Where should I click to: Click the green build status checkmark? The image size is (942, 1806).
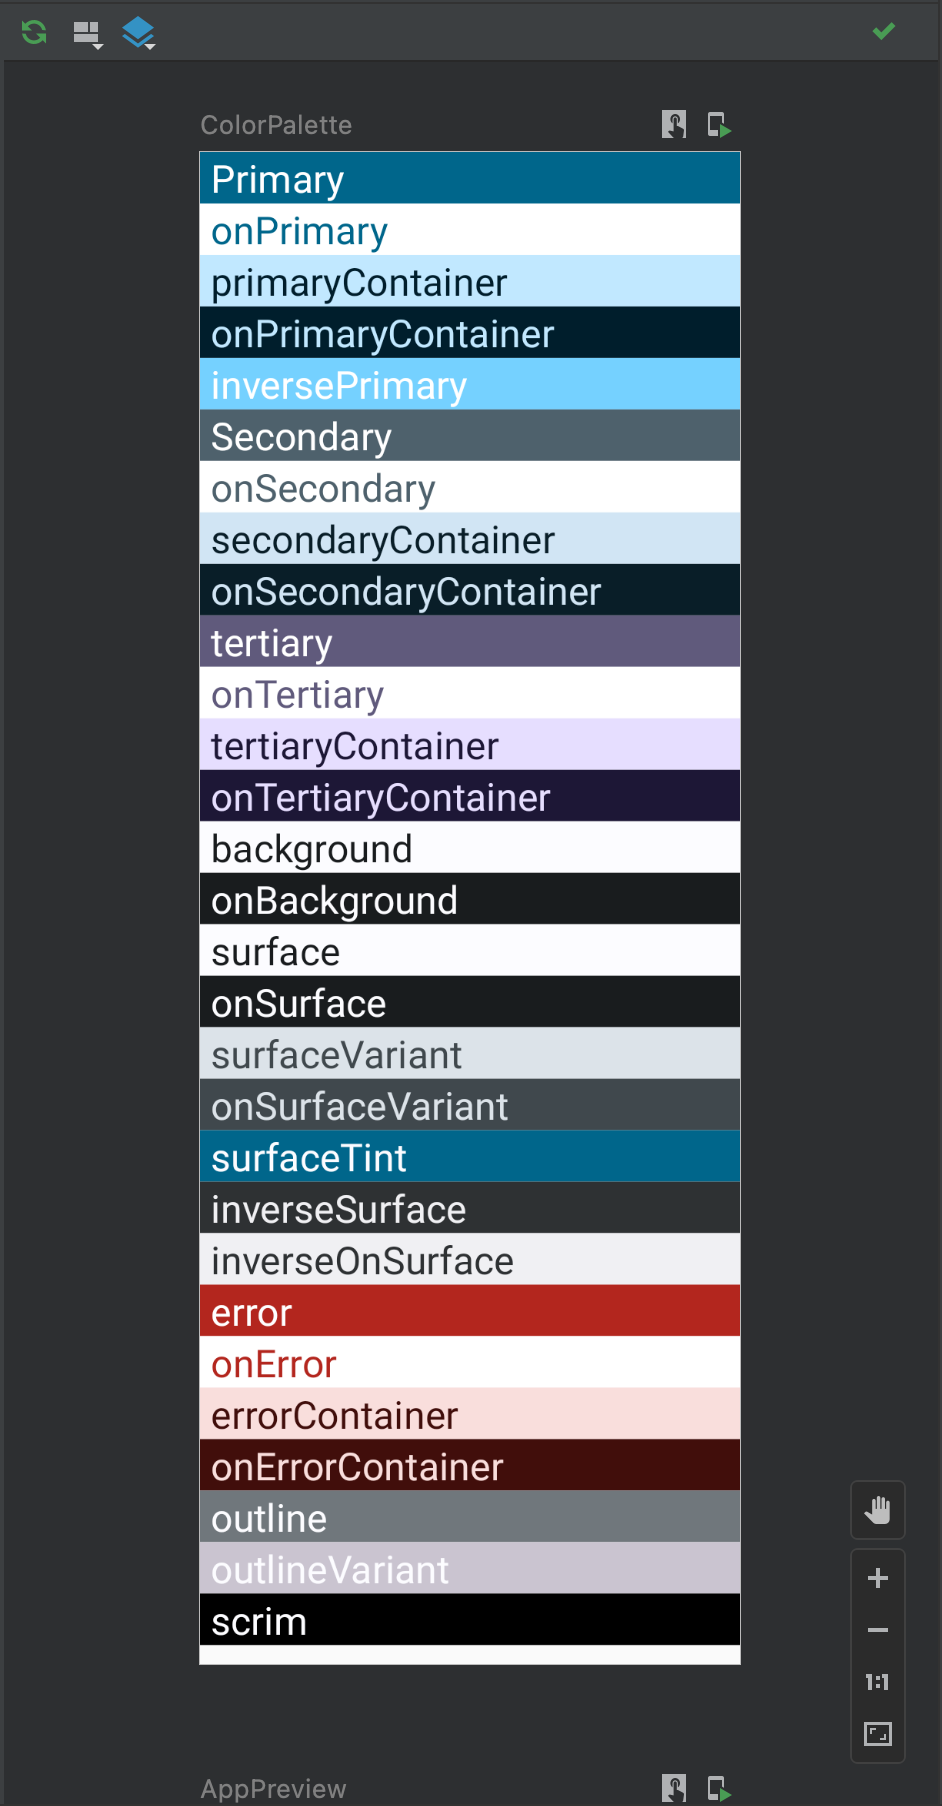(x=883, y=31)
